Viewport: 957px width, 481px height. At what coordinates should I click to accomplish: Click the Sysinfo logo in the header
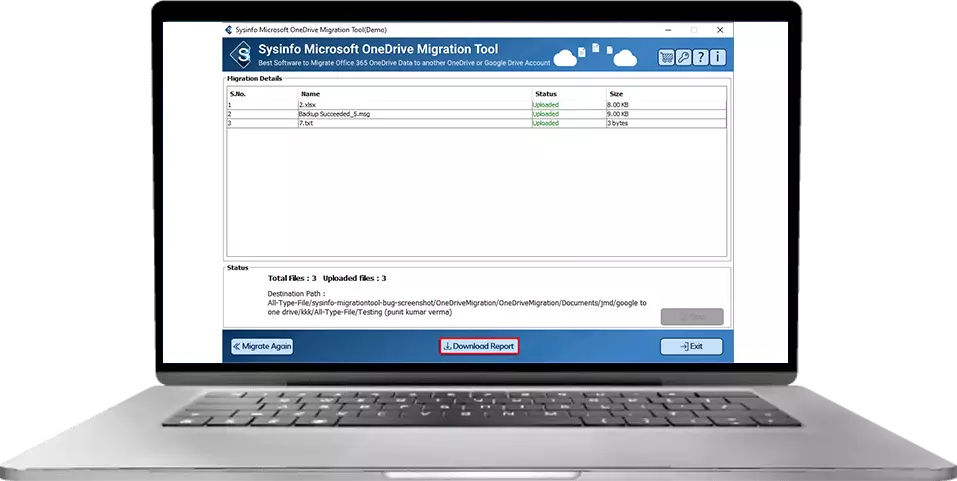click(x=240, y=55)
